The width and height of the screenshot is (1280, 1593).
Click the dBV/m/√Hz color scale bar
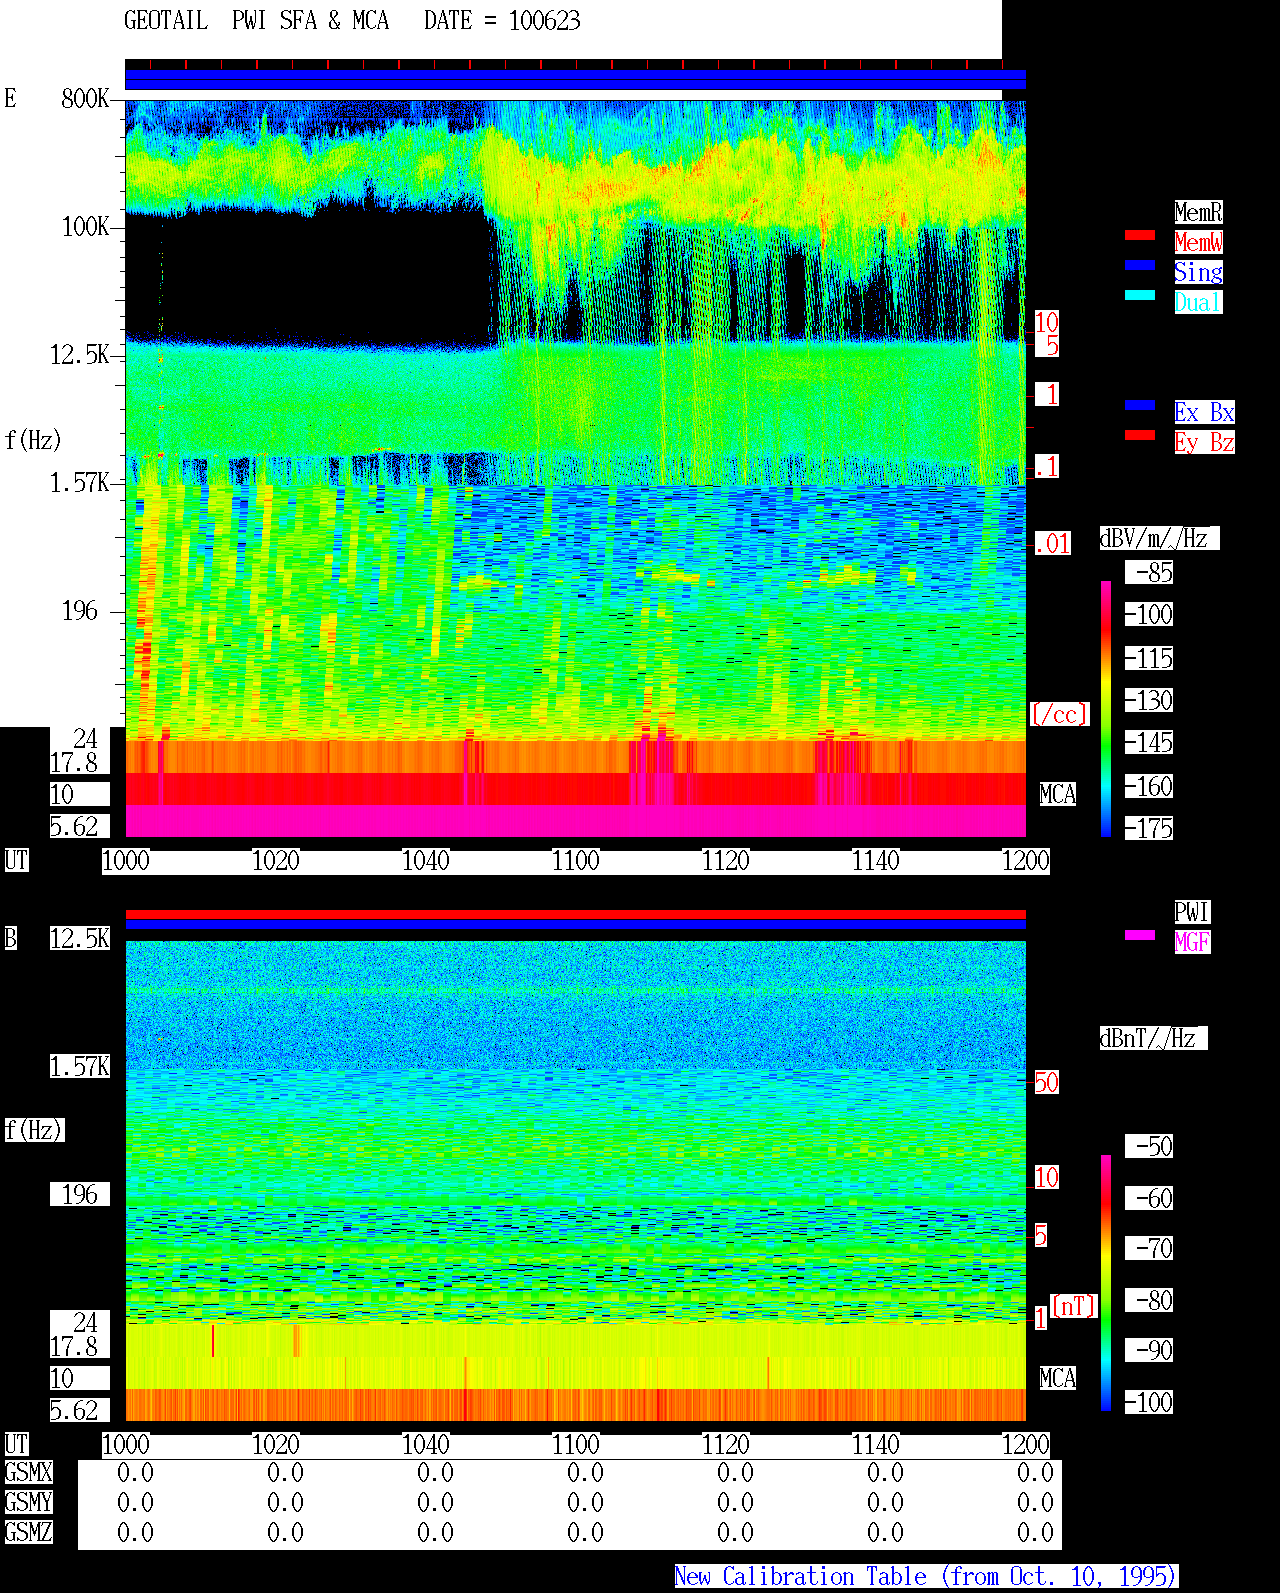1106,708
